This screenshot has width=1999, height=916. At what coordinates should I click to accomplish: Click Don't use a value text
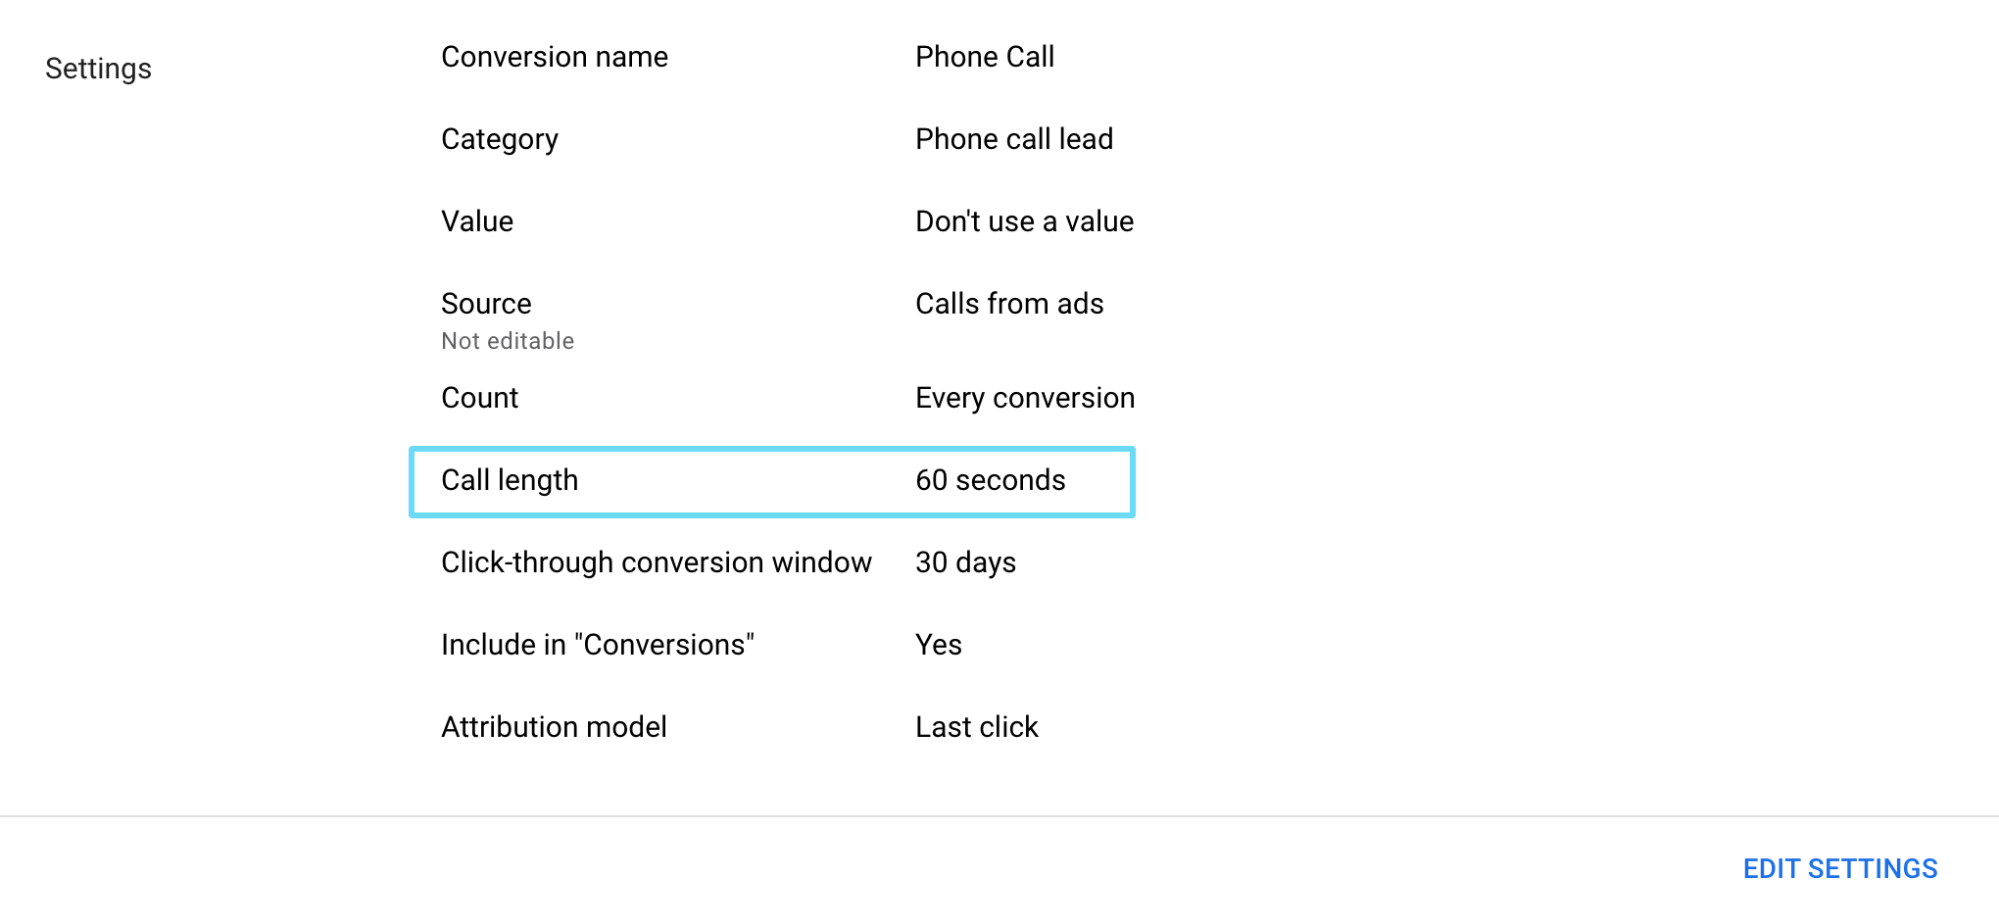click(x=1024, y=221)
